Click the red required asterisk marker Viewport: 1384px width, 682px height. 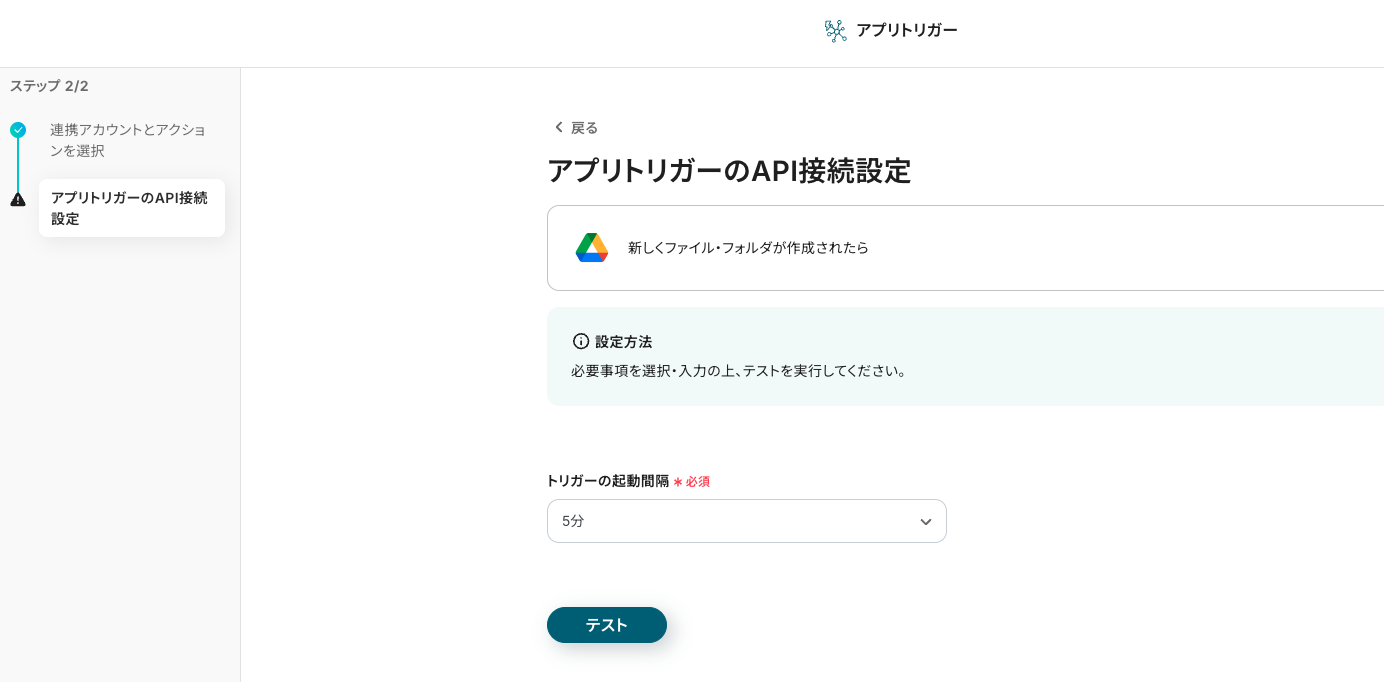point(677,482)
